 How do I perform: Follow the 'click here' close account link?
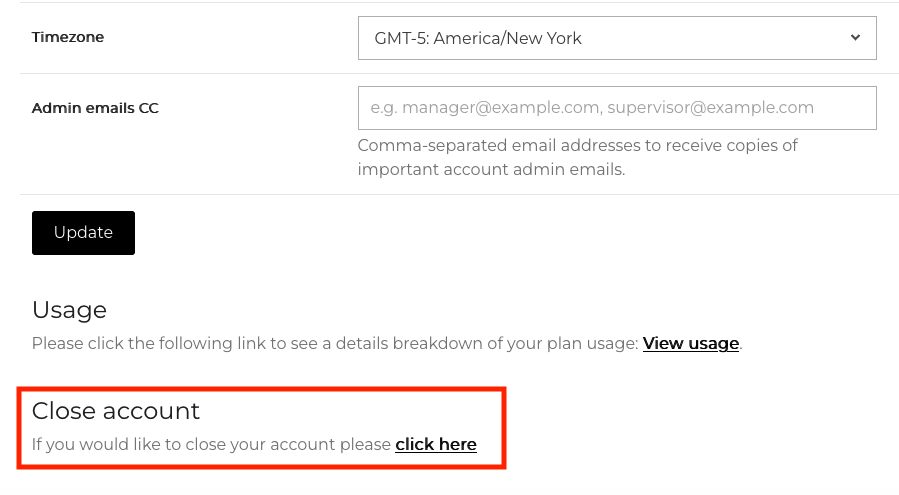(x=436, y=444)
